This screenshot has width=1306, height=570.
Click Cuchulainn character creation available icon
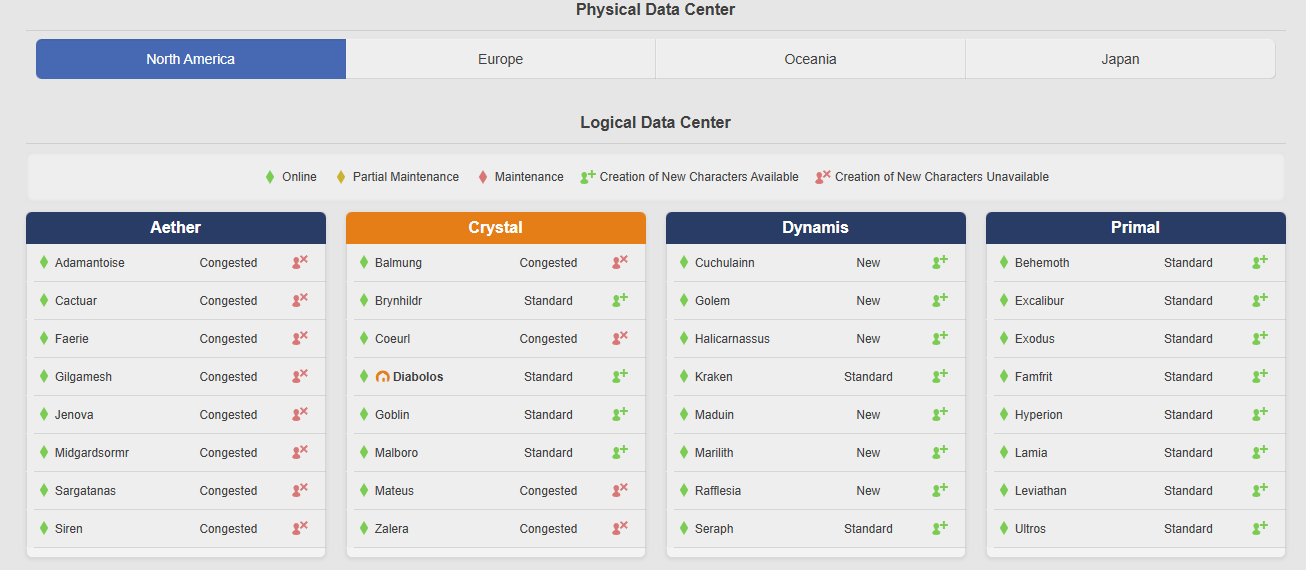(x=940, y=262)
